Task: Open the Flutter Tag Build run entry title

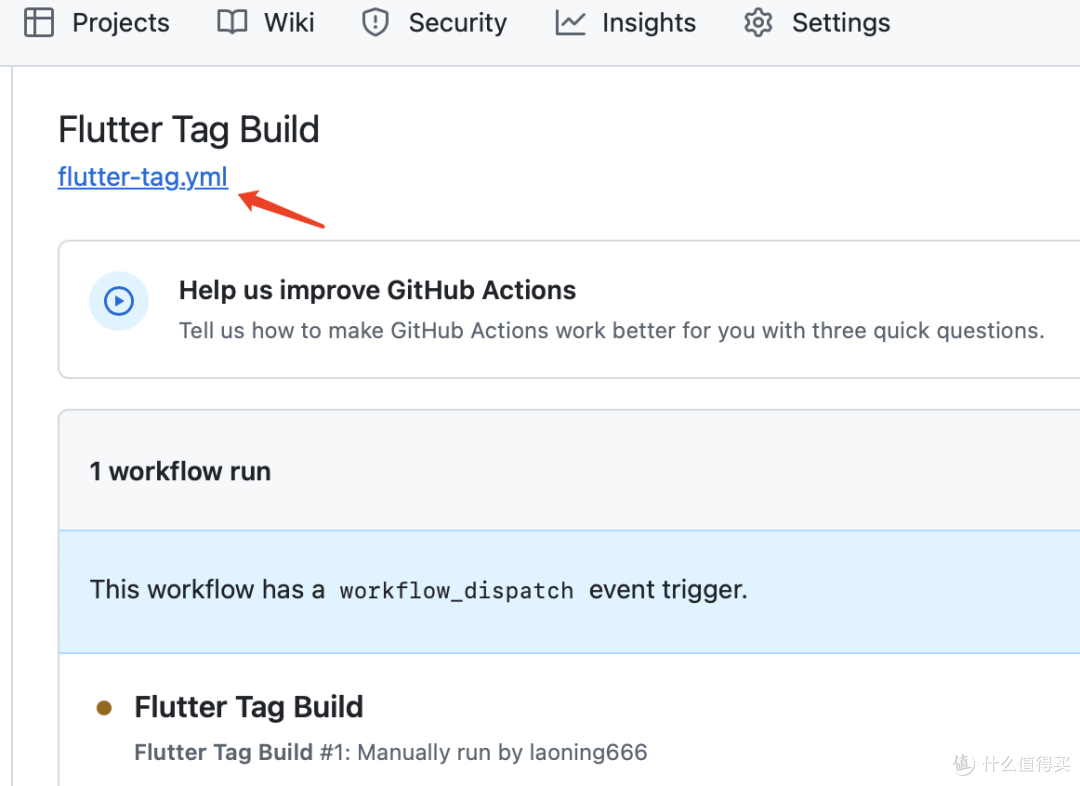Action: tap(249, 707)
